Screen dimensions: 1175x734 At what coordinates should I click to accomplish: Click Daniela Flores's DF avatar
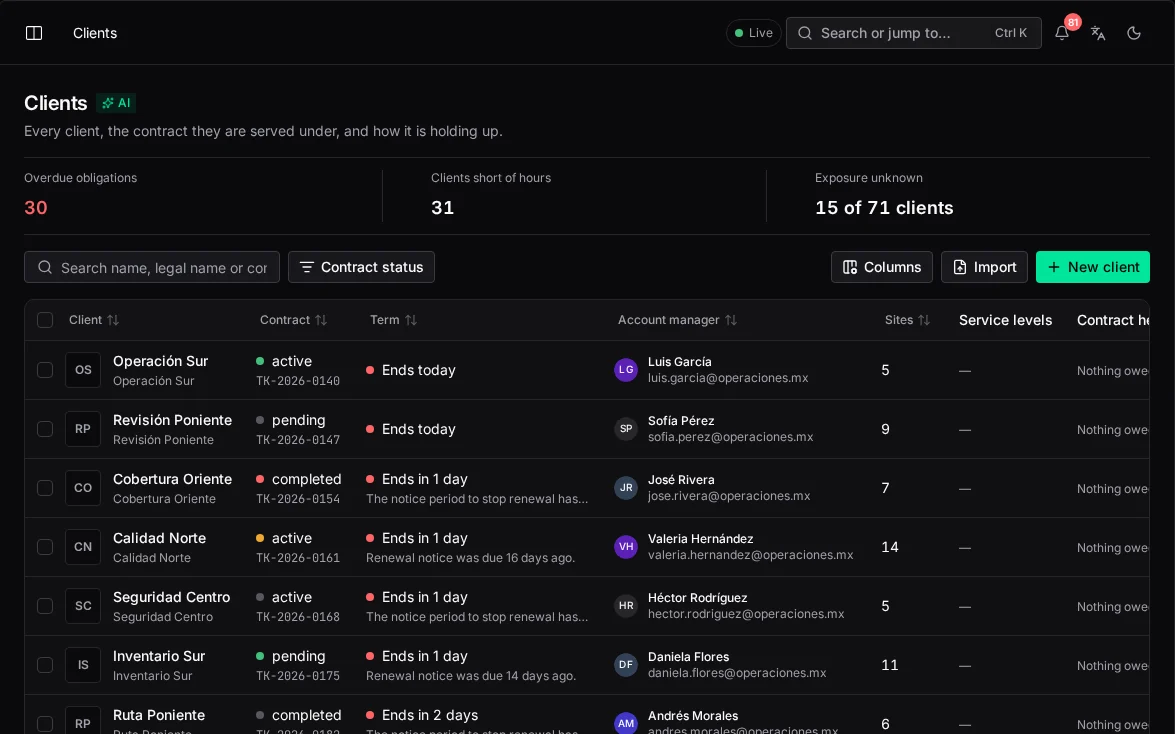coord(626,665)
